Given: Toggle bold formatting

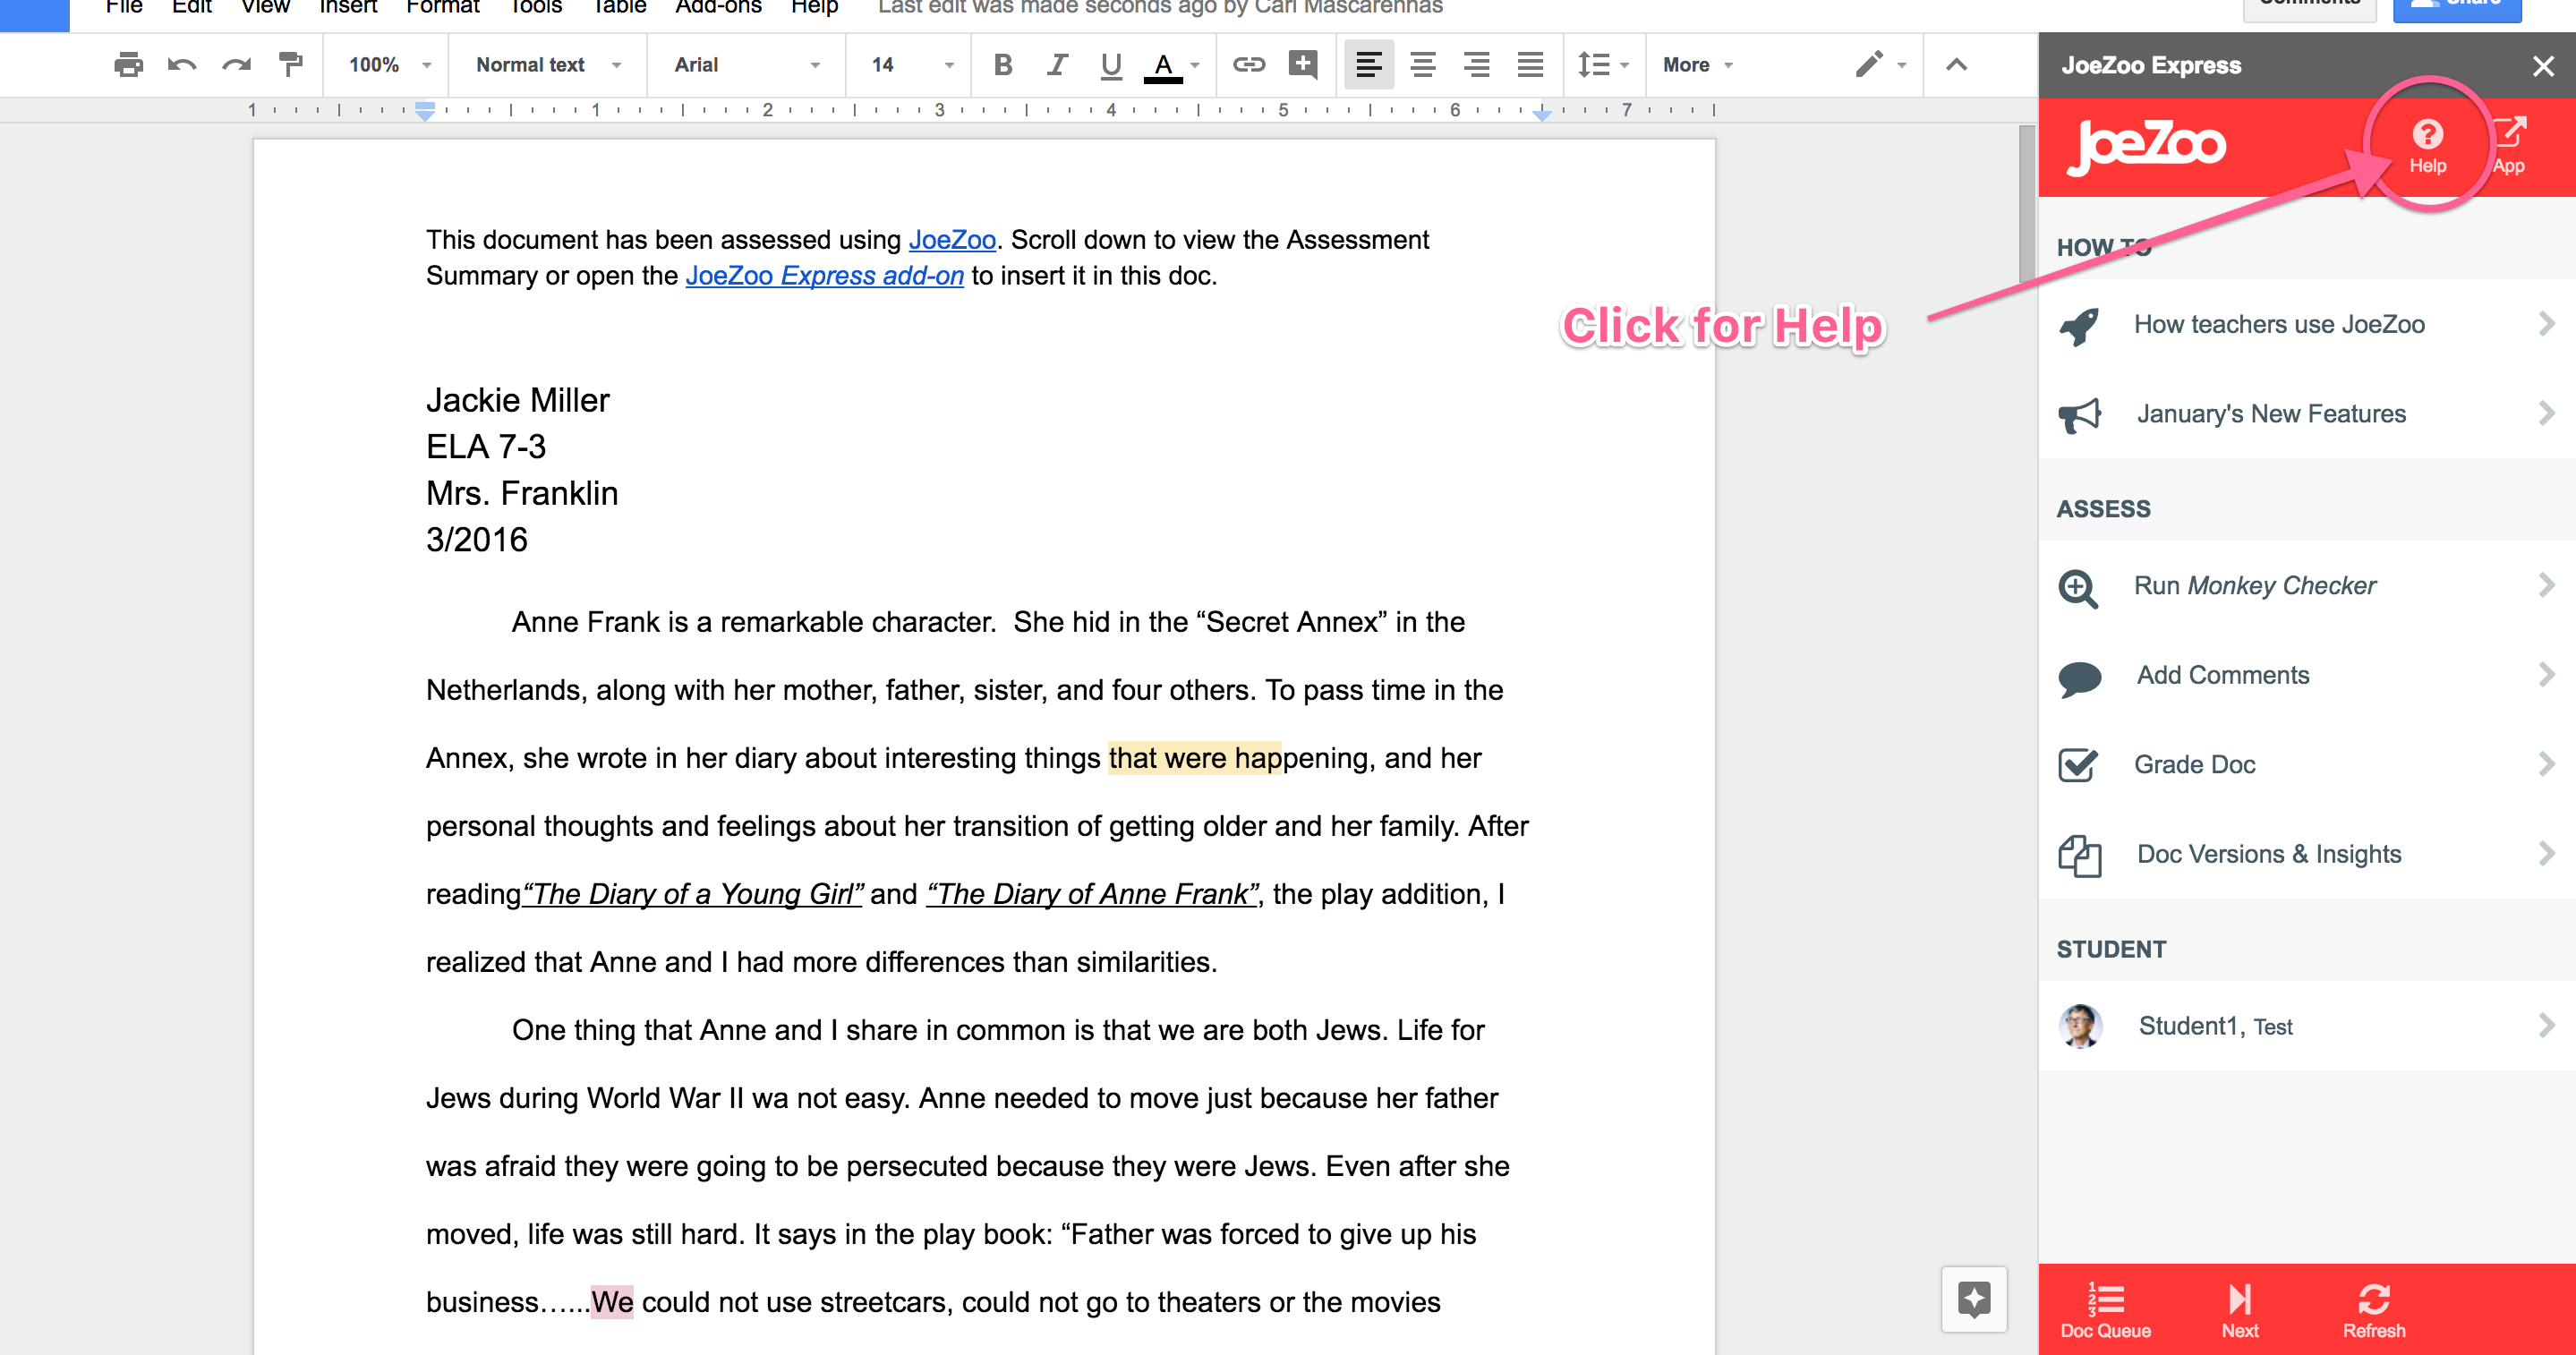Looking at the screenshot, I should pos(1003,65).
